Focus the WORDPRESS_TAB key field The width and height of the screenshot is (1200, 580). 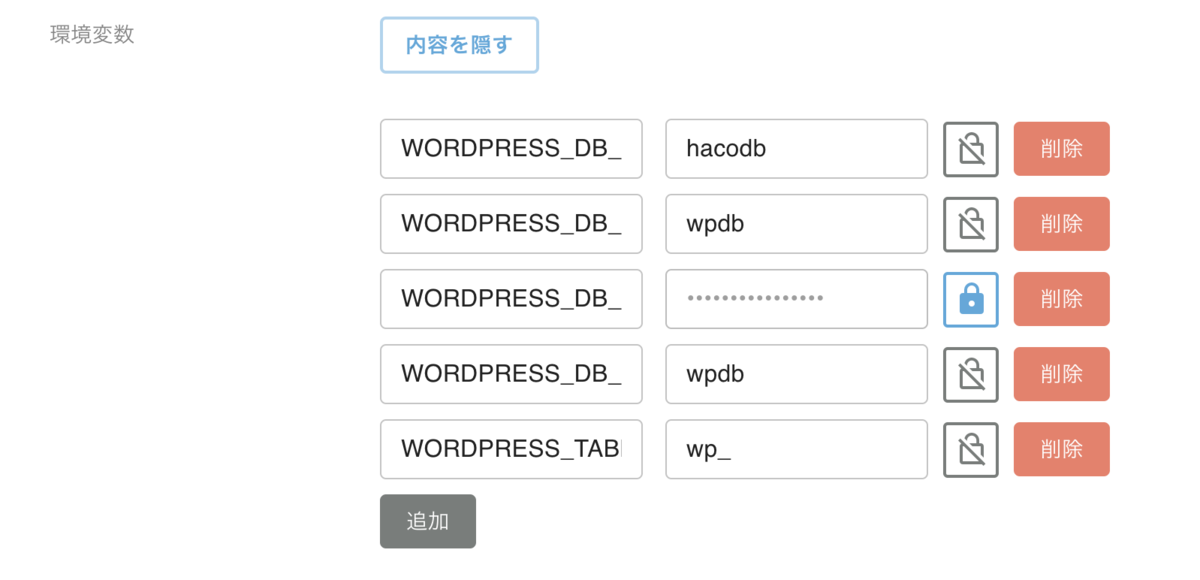click(x=511, y=449)
